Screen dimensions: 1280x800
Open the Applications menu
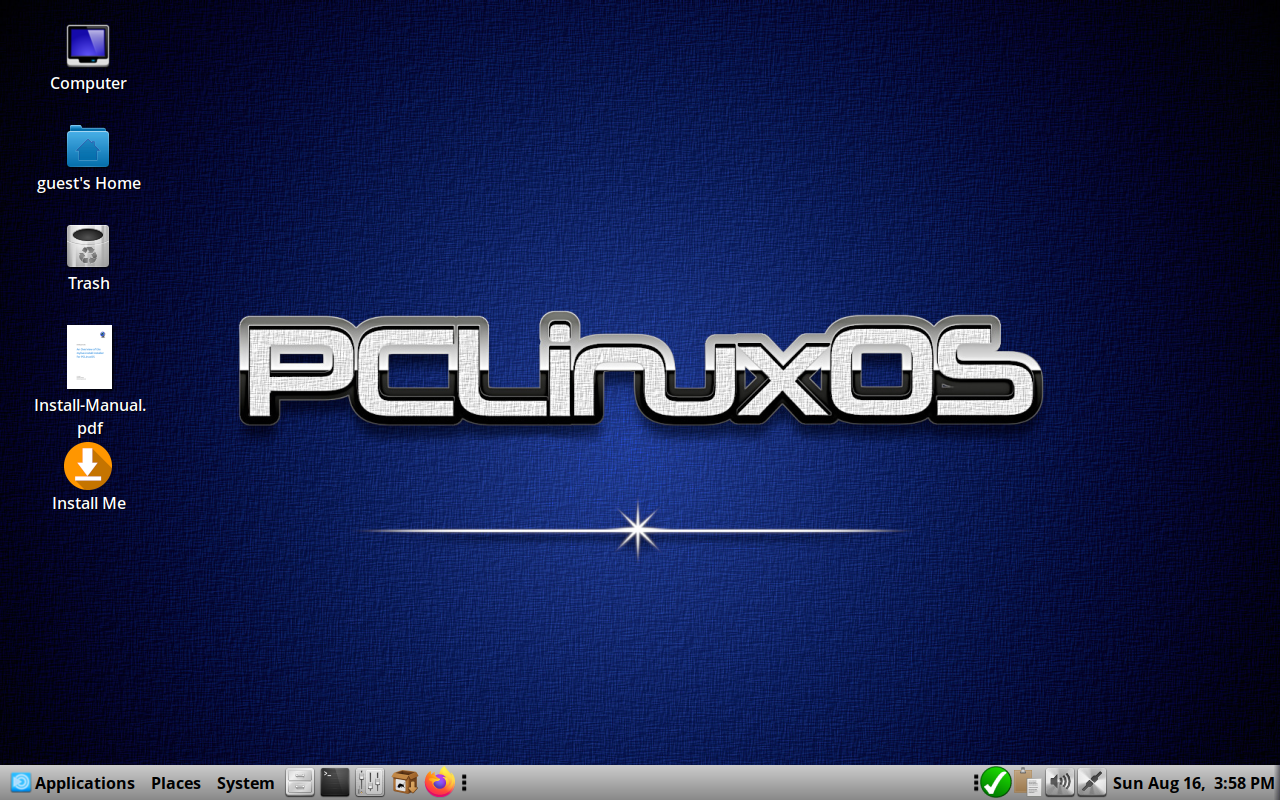[73, 783]
